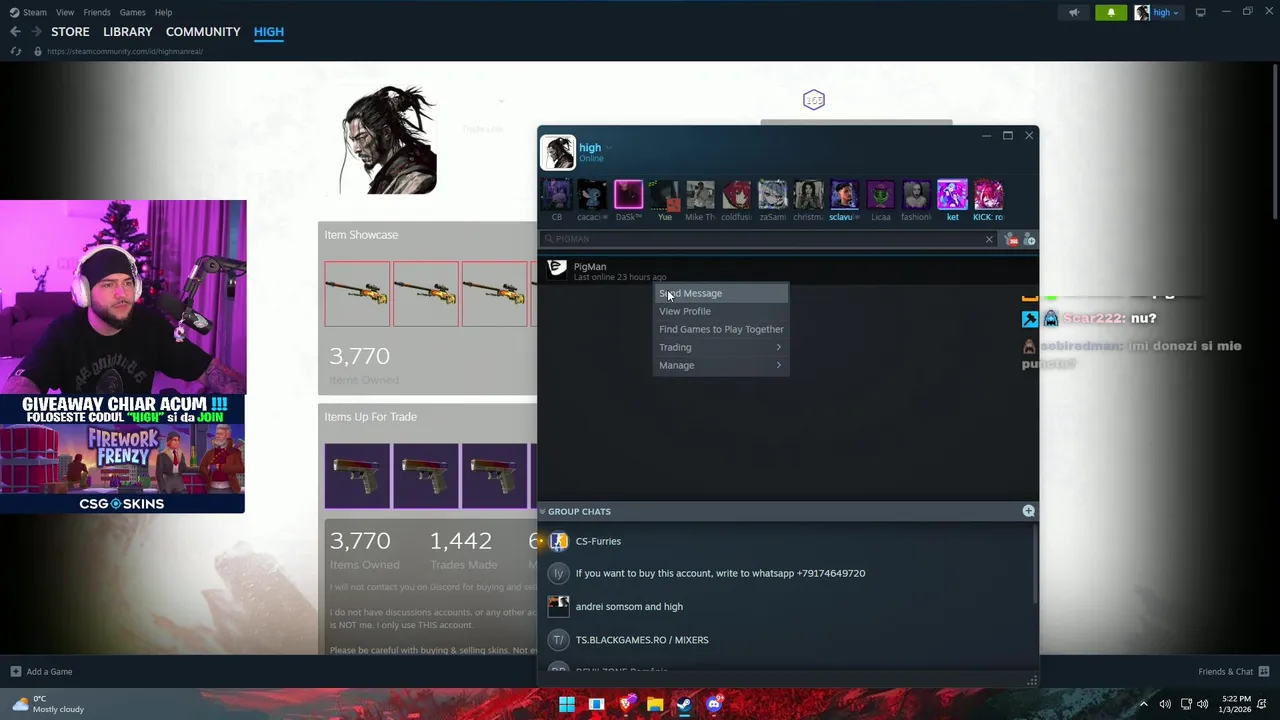This screenshot has height=720, width=1280.
Task: Open the Games menu
Action: pos(132,12)
